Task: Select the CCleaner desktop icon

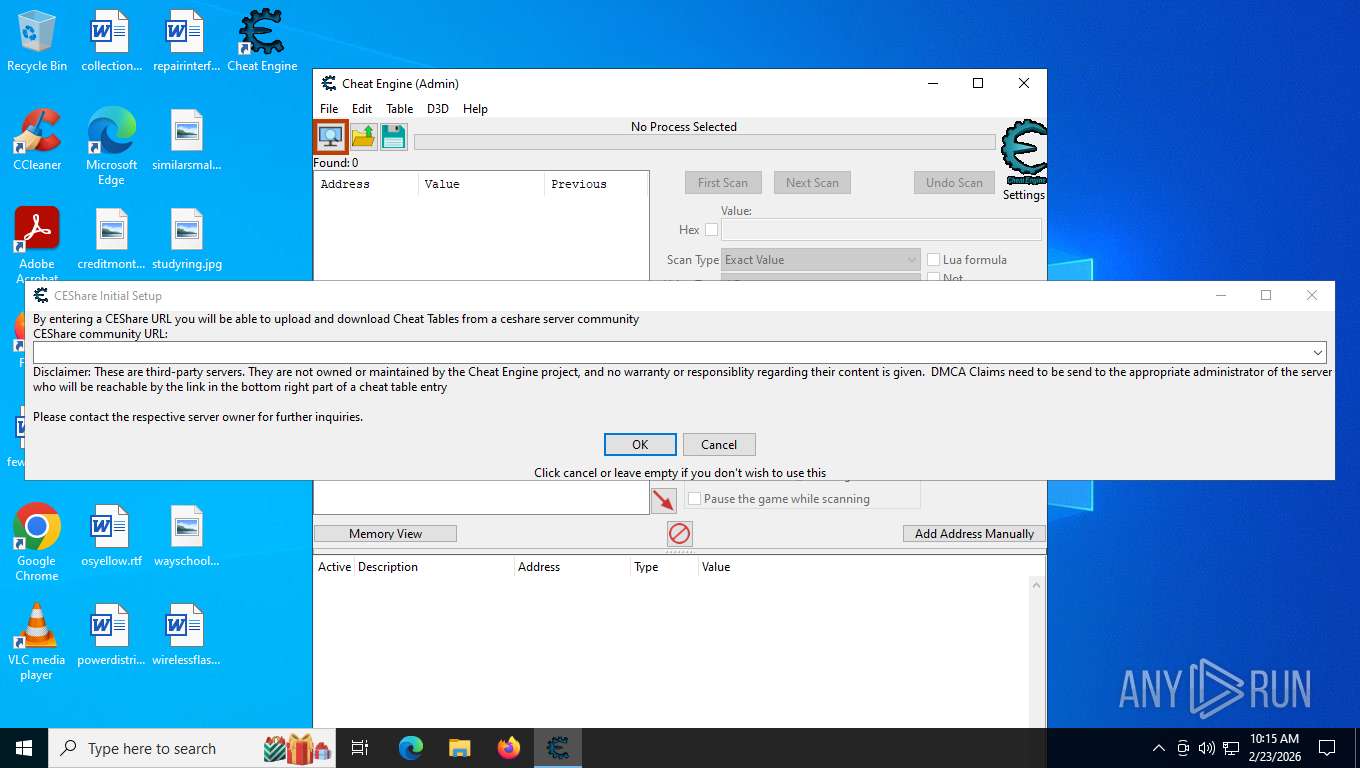Action: click(37, 140)
